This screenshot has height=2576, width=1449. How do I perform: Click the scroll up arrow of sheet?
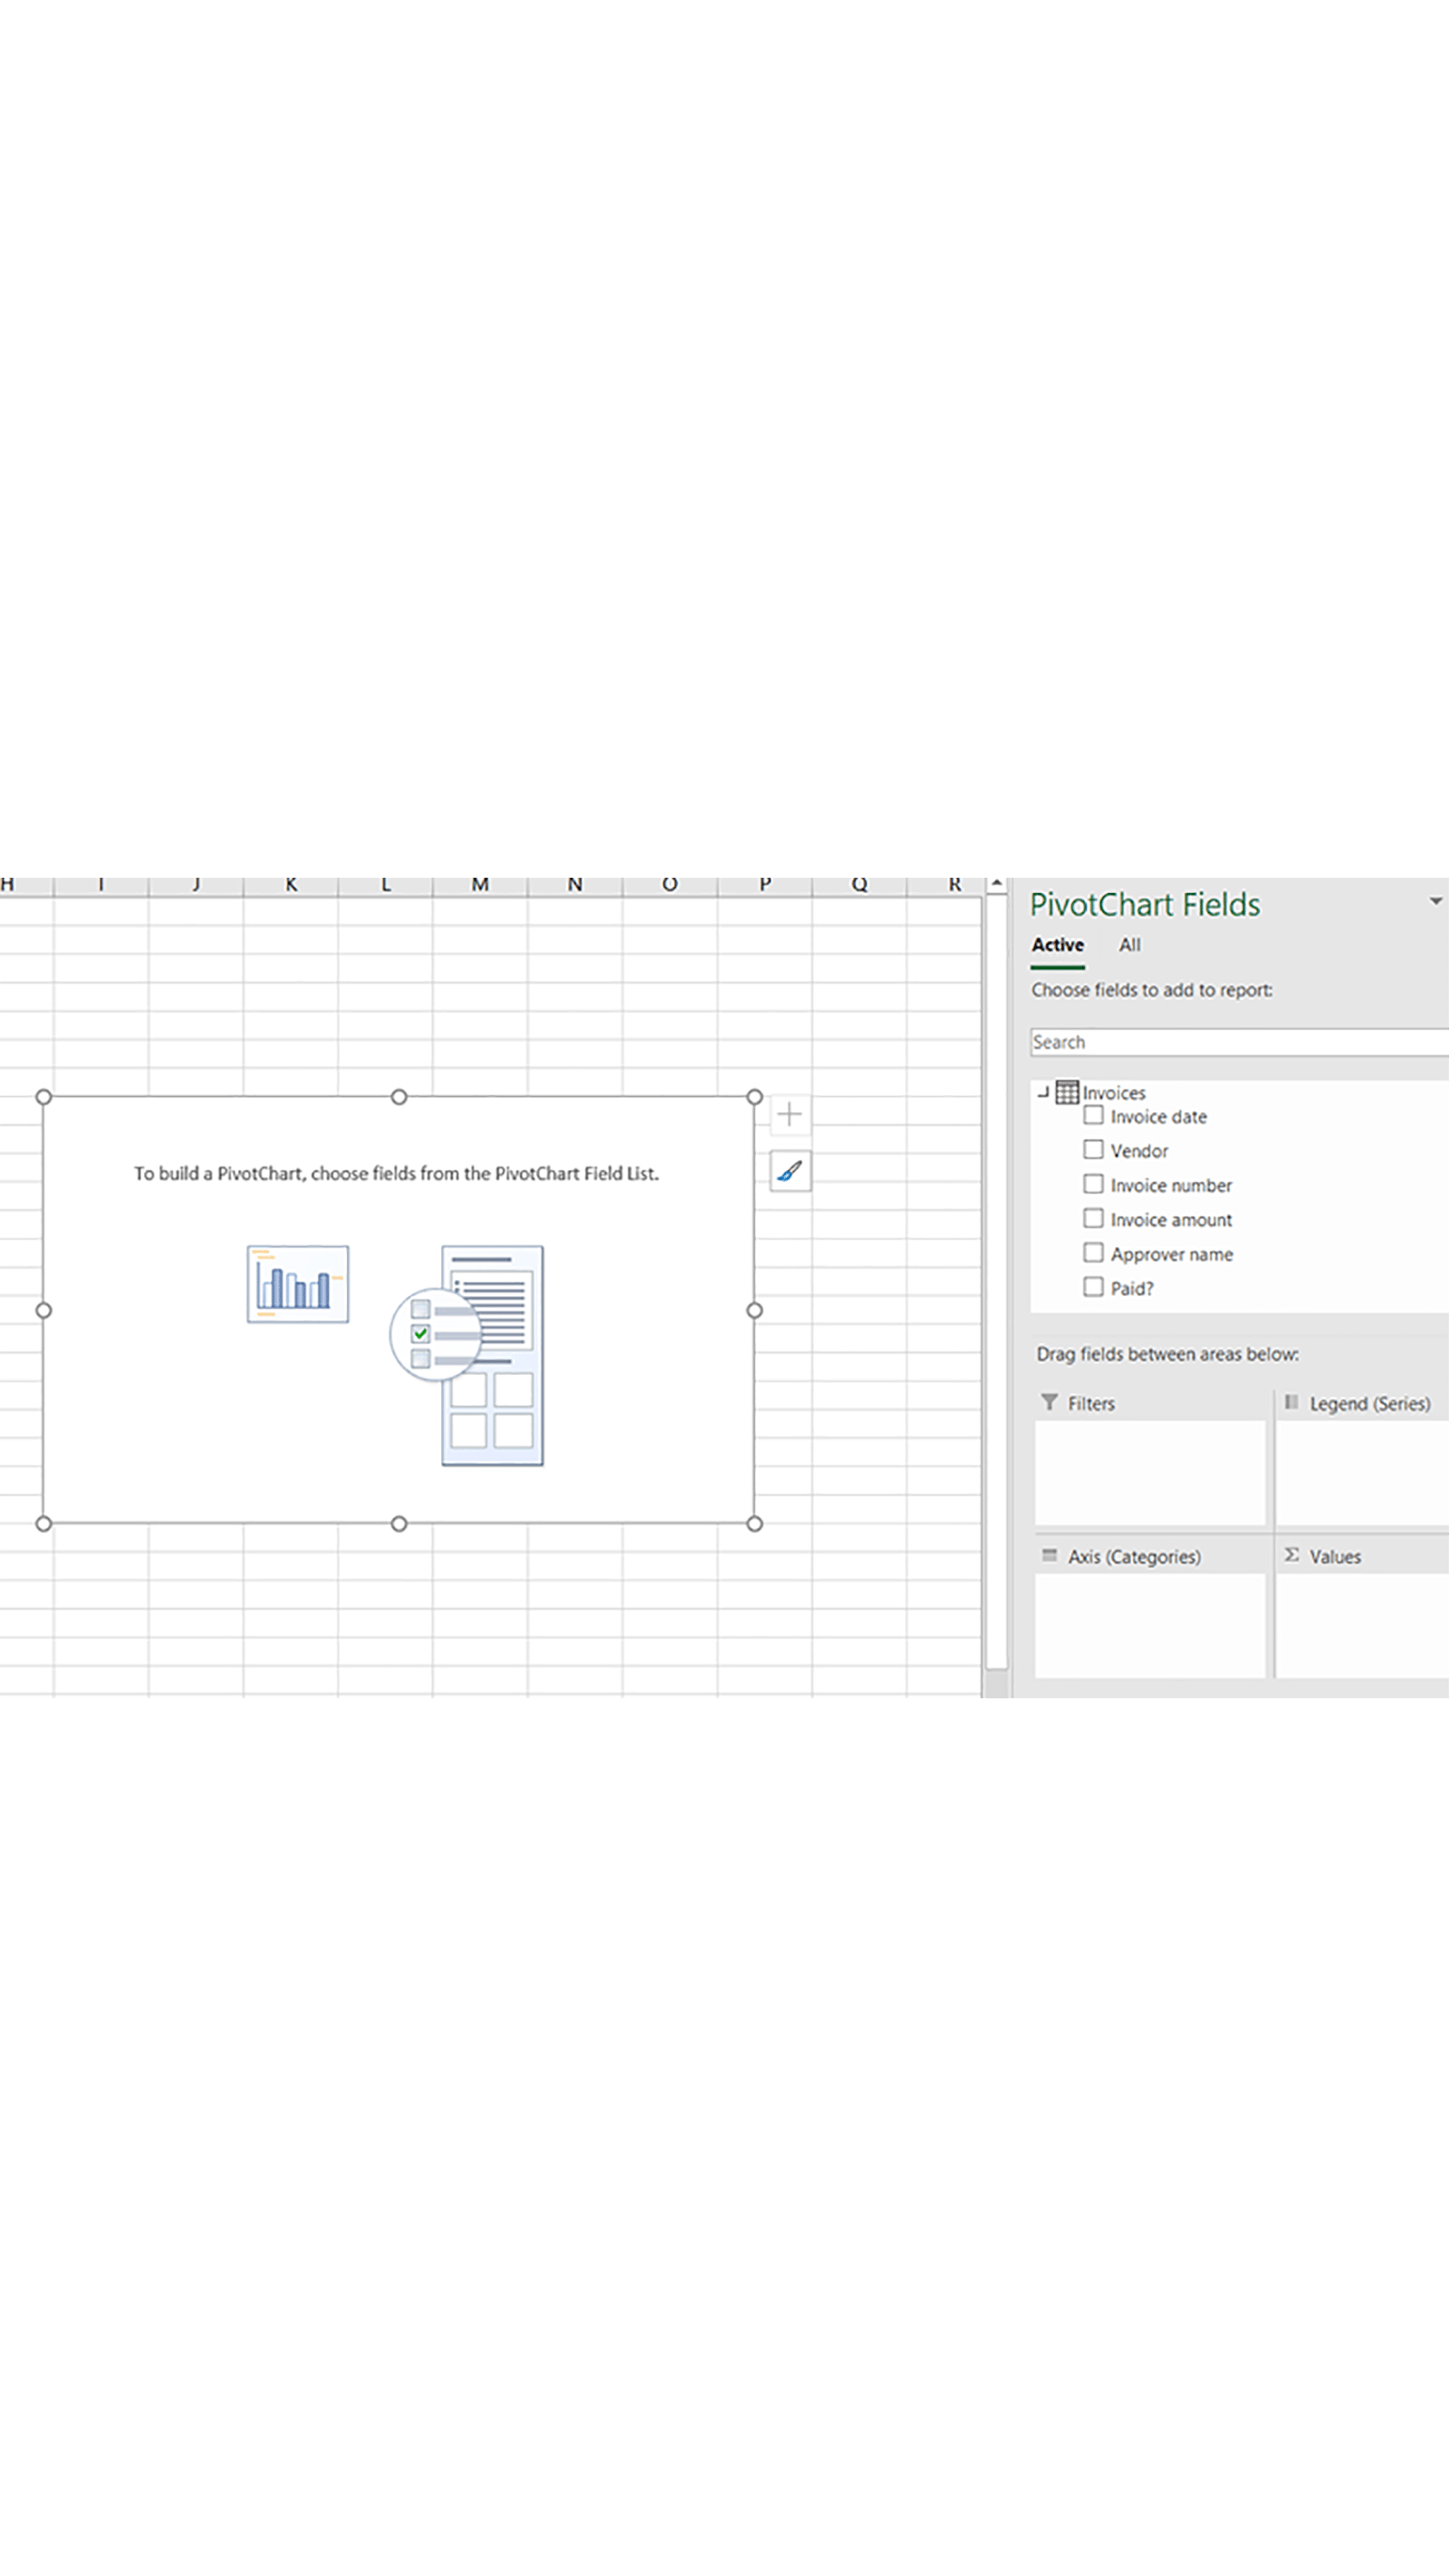coord(996,884)
